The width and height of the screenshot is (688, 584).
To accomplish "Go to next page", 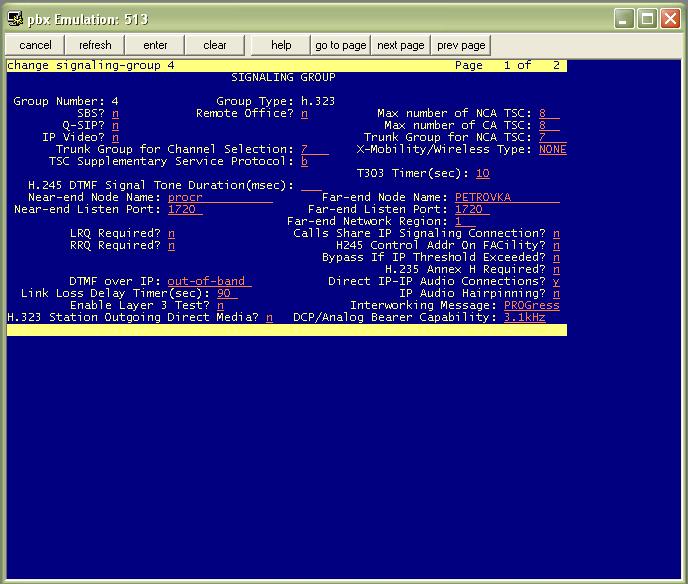I will (x=401, y=45).
